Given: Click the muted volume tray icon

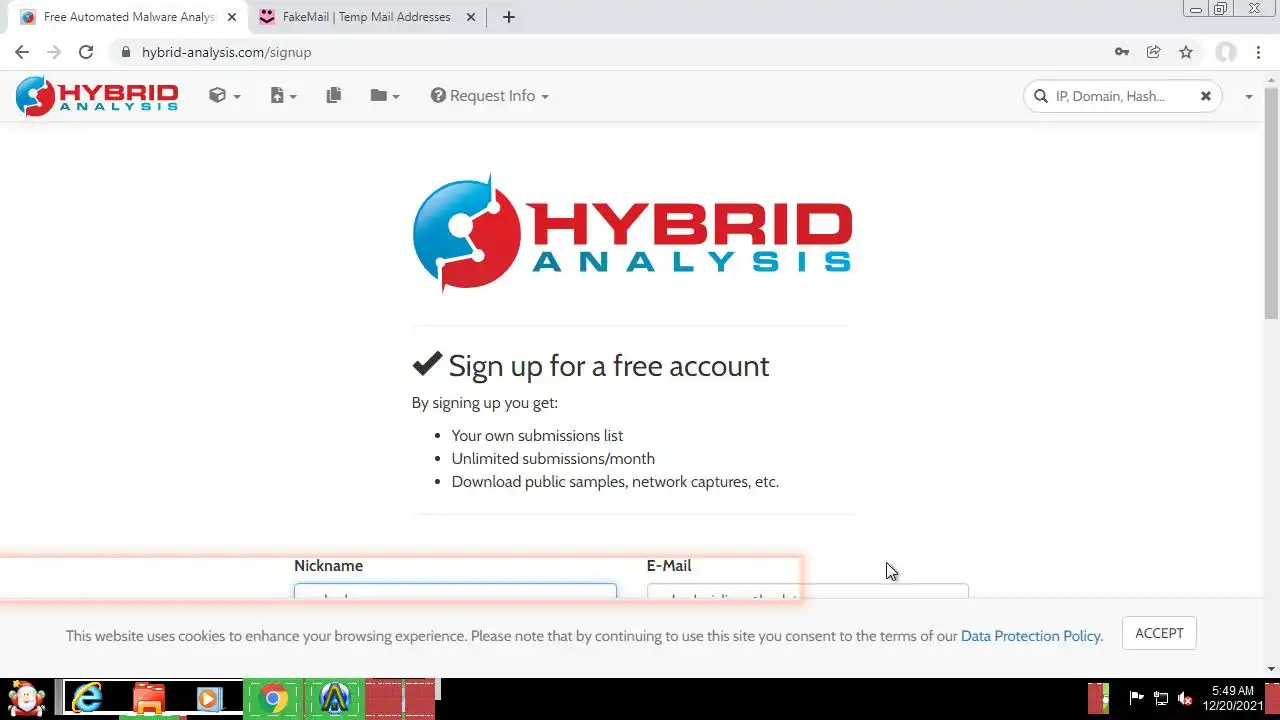Looking at the screenshot, I should pos(1186,698).
